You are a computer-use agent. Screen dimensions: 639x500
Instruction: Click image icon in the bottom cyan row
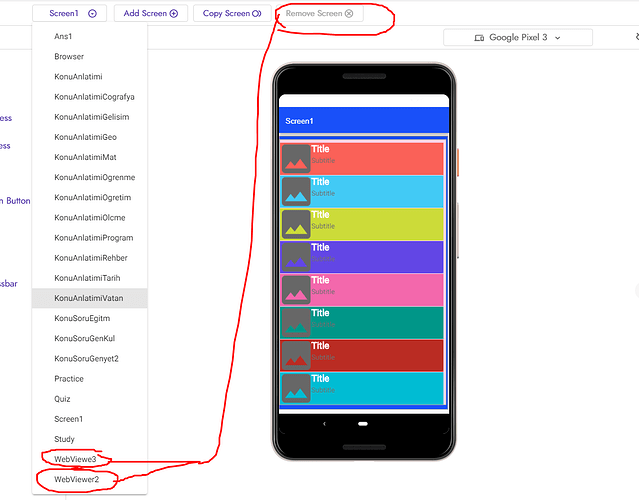296,388
